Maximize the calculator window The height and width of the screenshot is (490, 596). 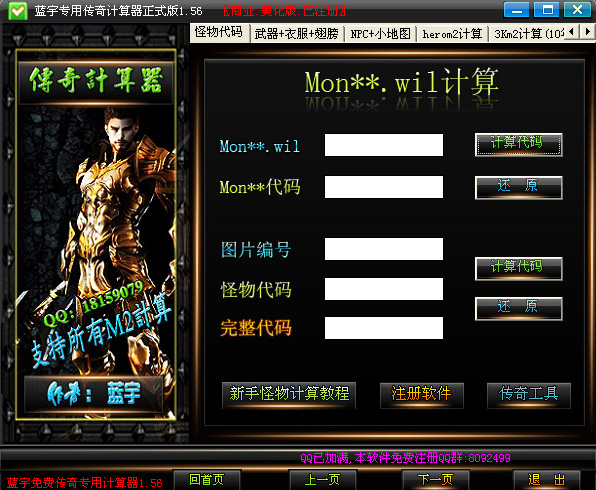pos(546,10)
